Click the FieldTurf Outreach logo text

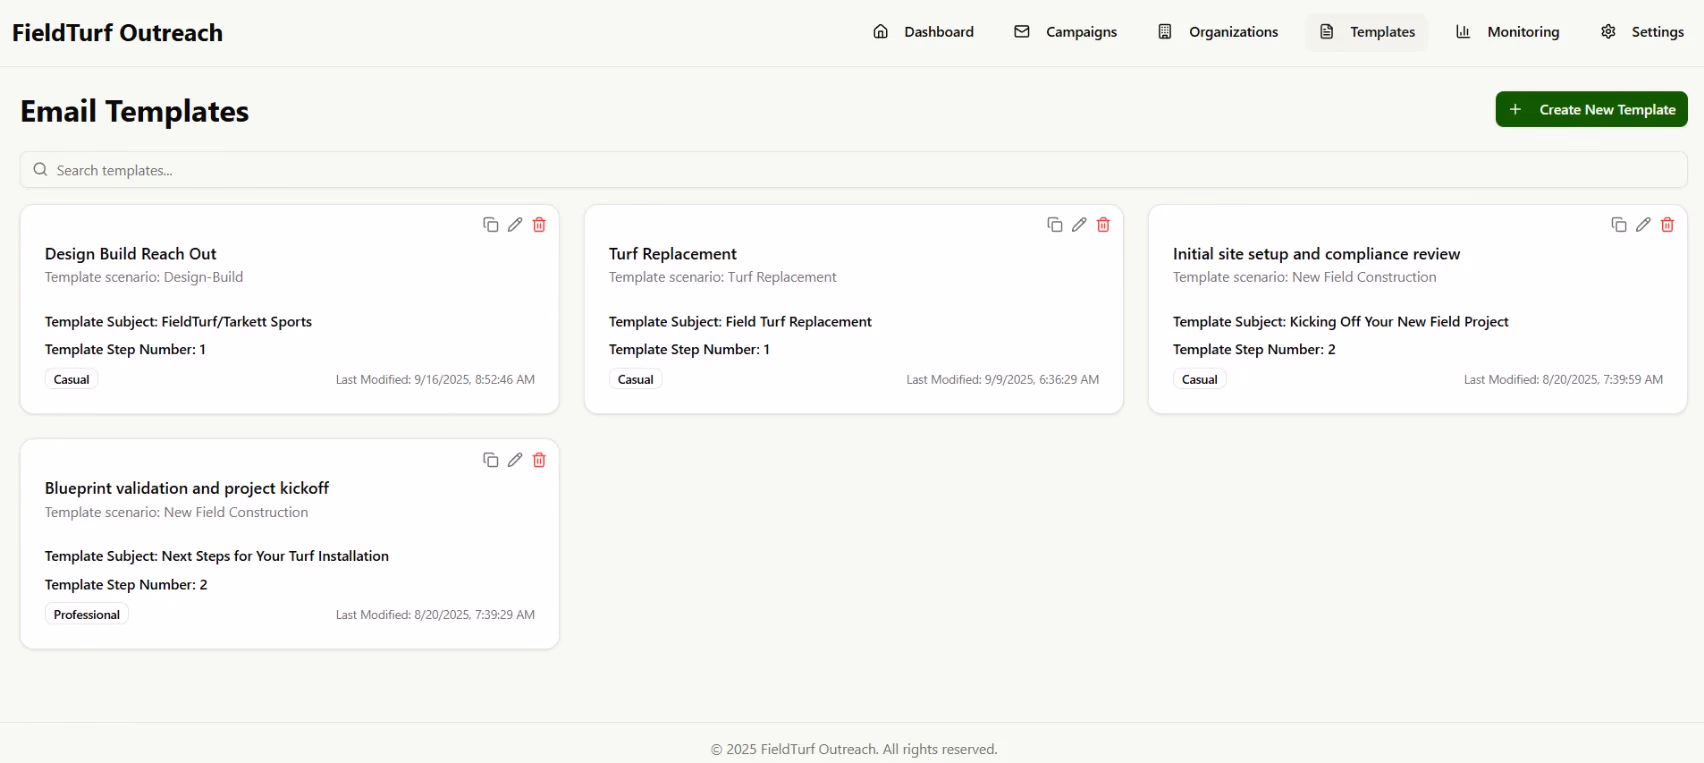pos(117,33)
